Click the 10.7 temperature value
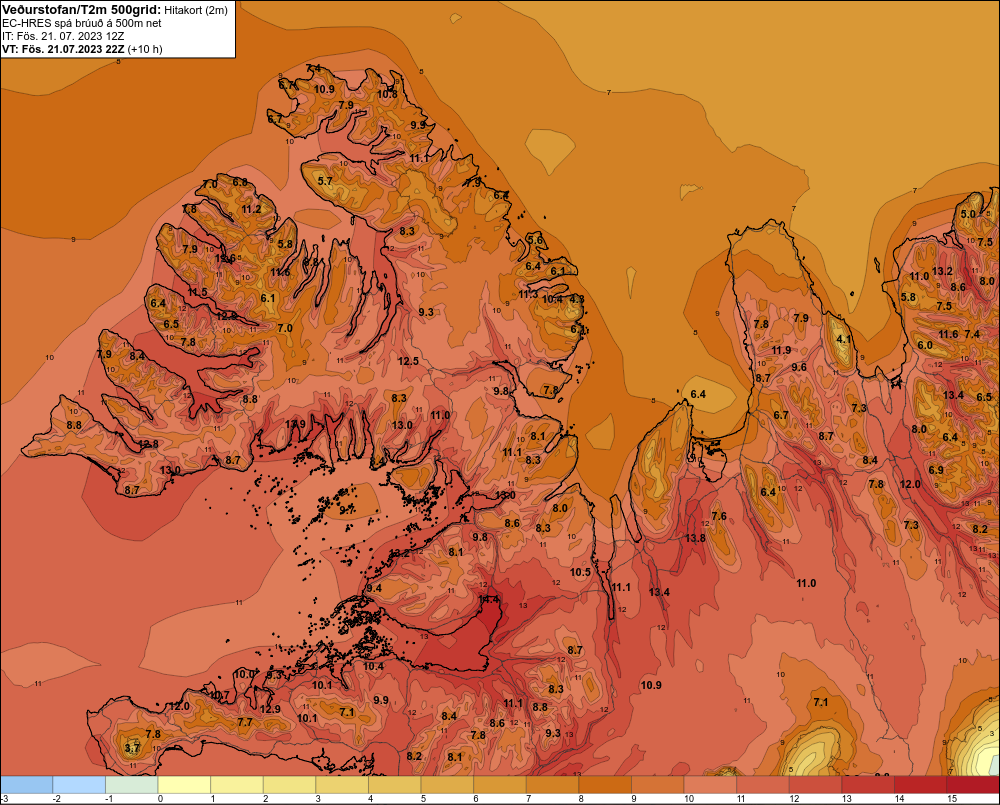Image resolution: width=1000 pixels, height=805 pixels. 219,695
